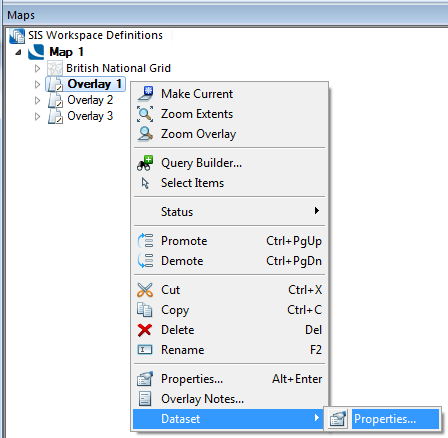448x438 pixels.
Task: Click the Make Current icon
Action: pos(145,94)
